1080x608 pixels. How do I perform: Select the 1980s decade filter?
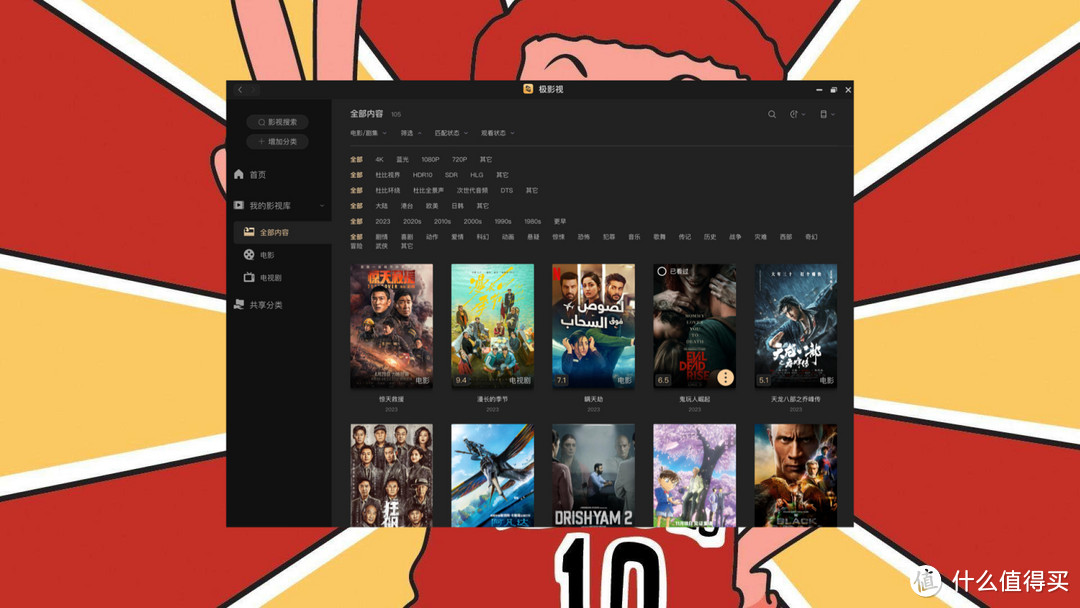[x=532, y=222]
